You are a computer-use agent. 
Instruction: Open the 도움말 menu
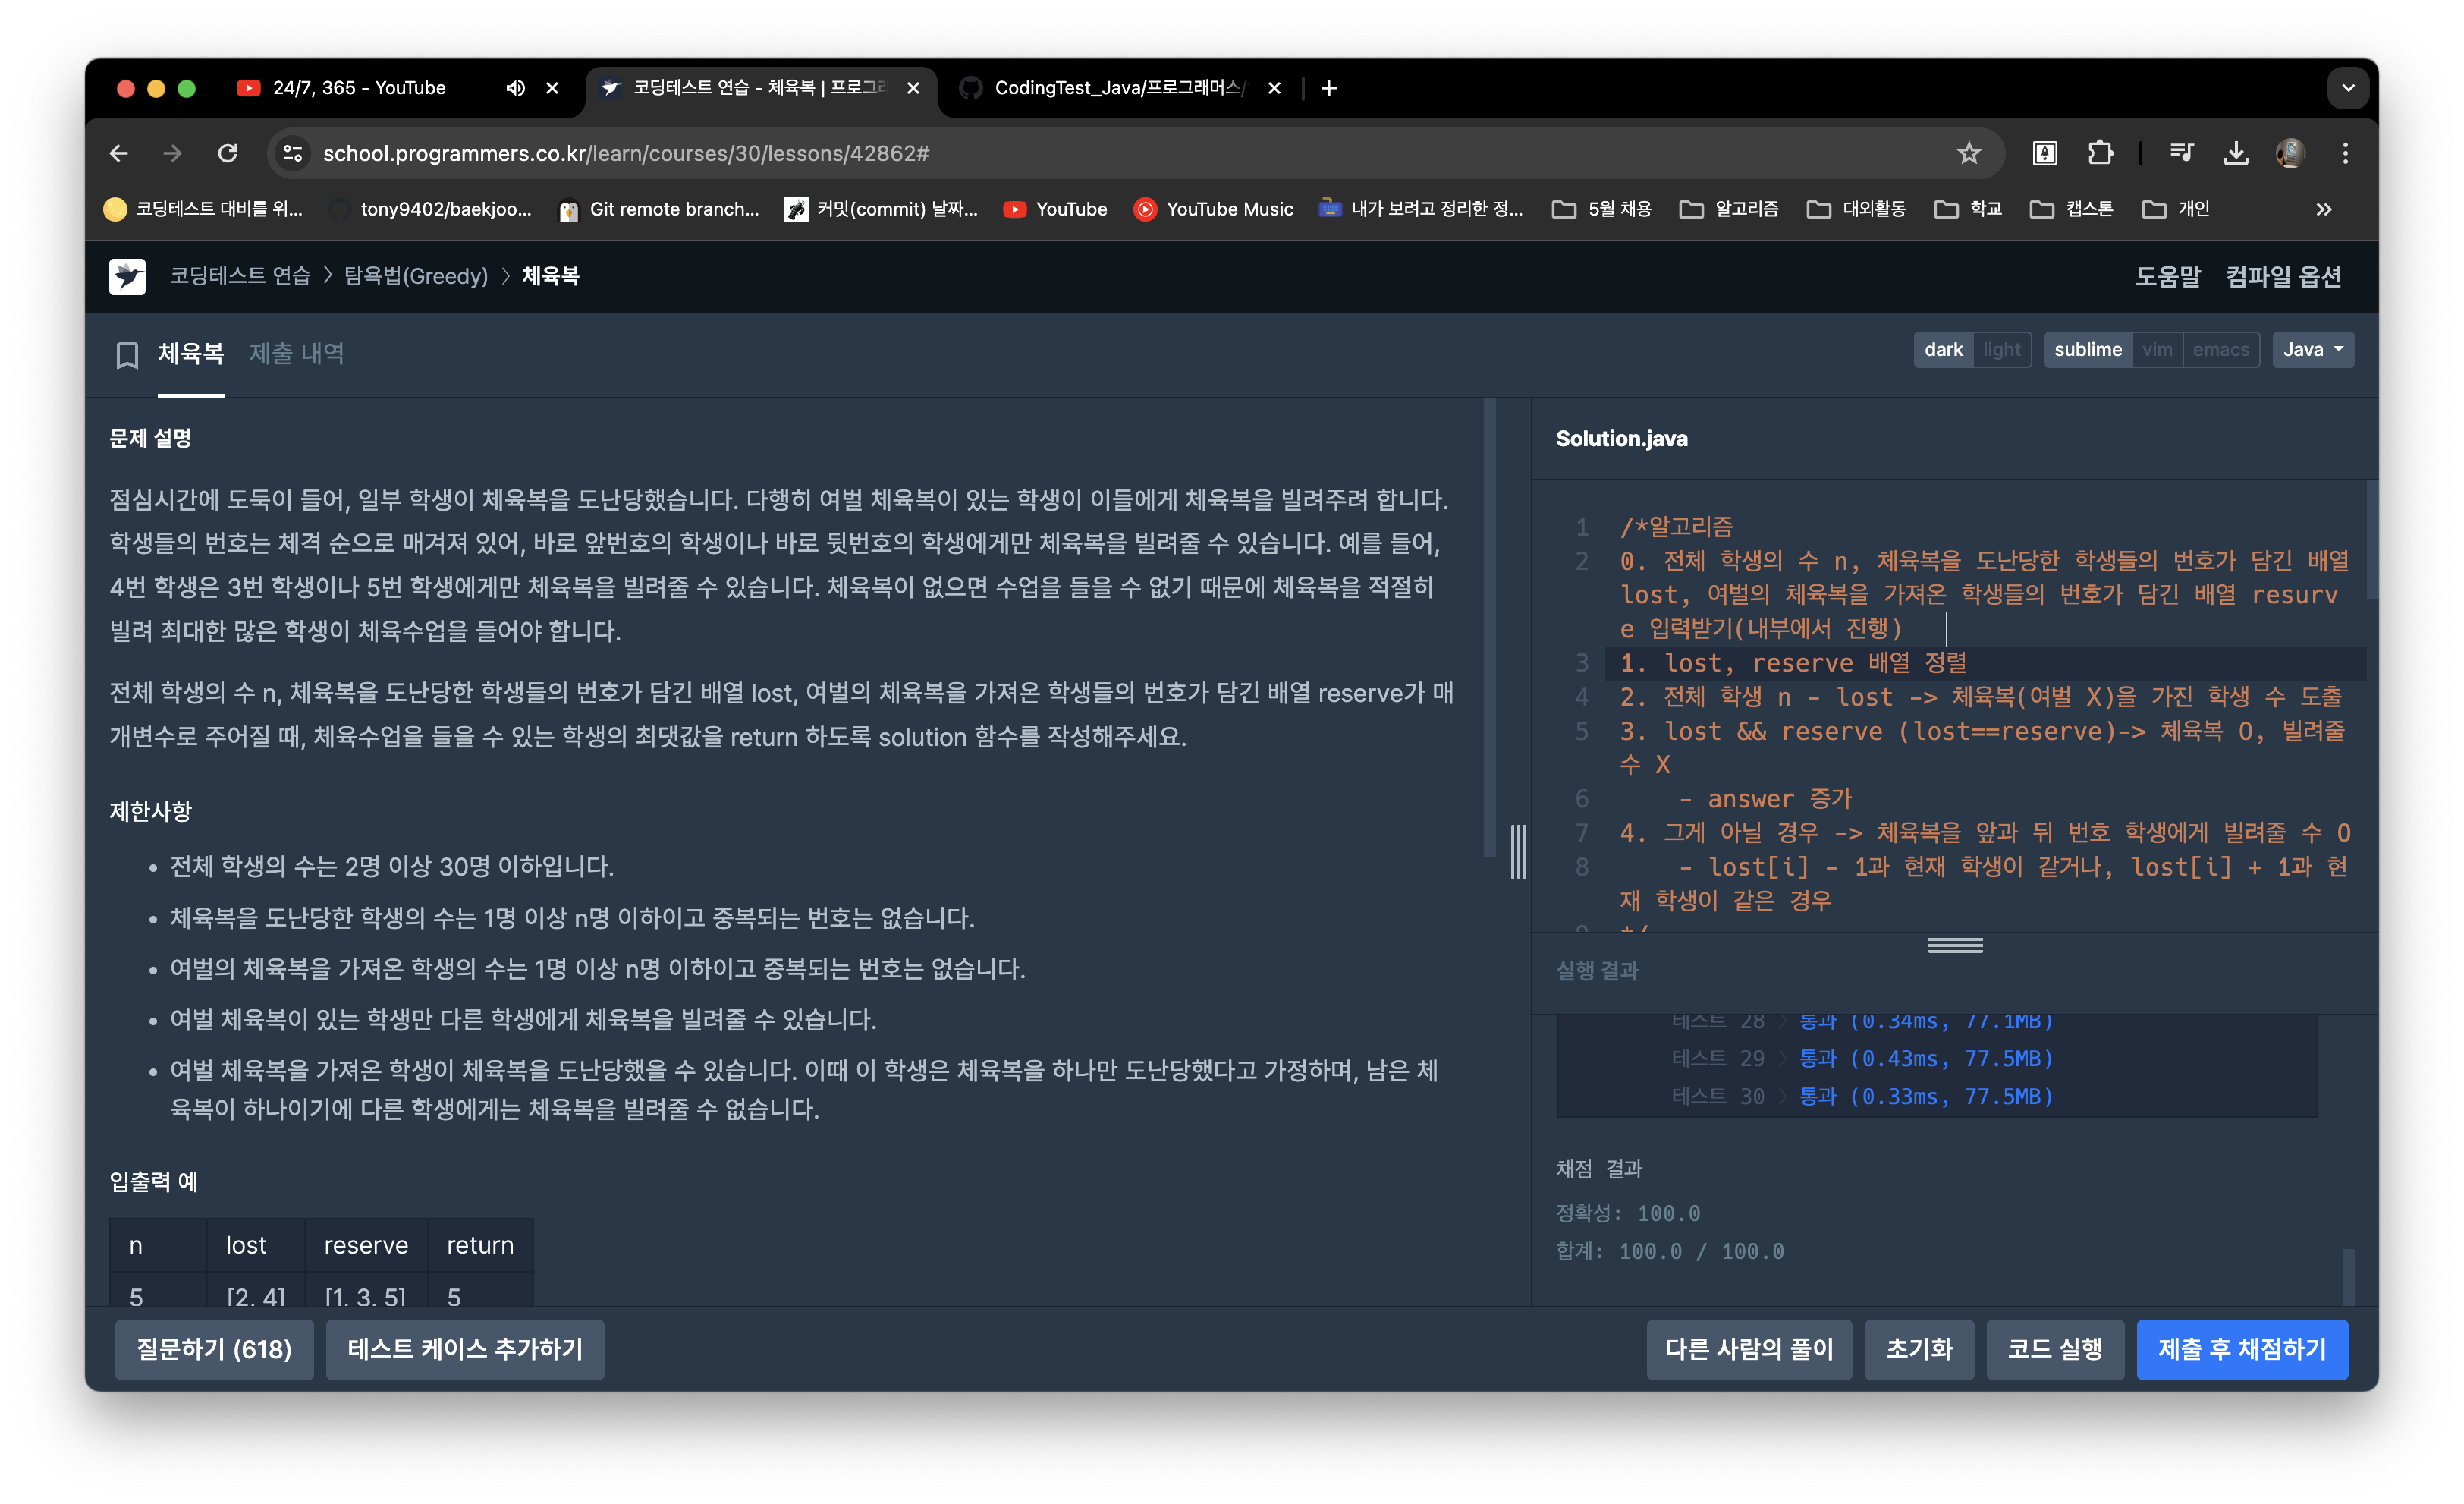2168,277
